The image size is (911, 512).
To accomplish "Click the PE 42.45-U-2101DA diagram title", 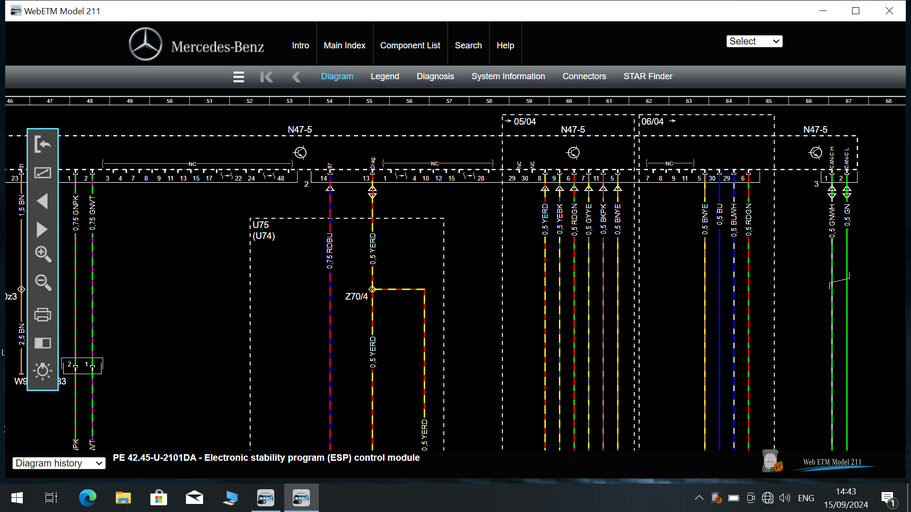I will pos(266,457).
